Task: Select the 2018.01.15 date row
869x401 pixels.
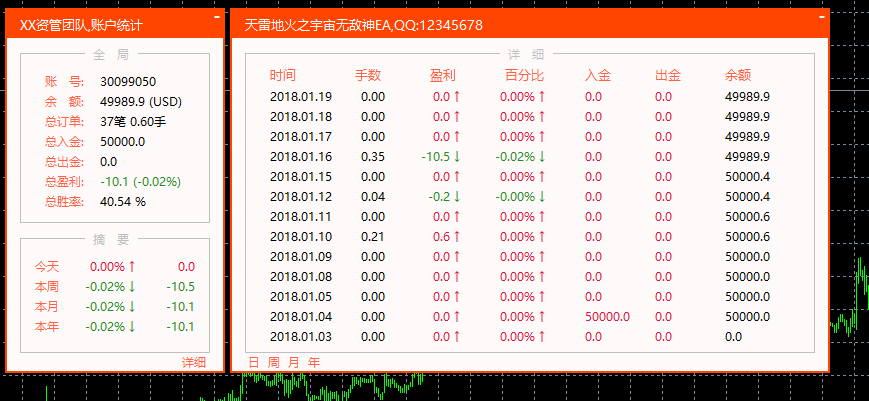Action: 520,177
